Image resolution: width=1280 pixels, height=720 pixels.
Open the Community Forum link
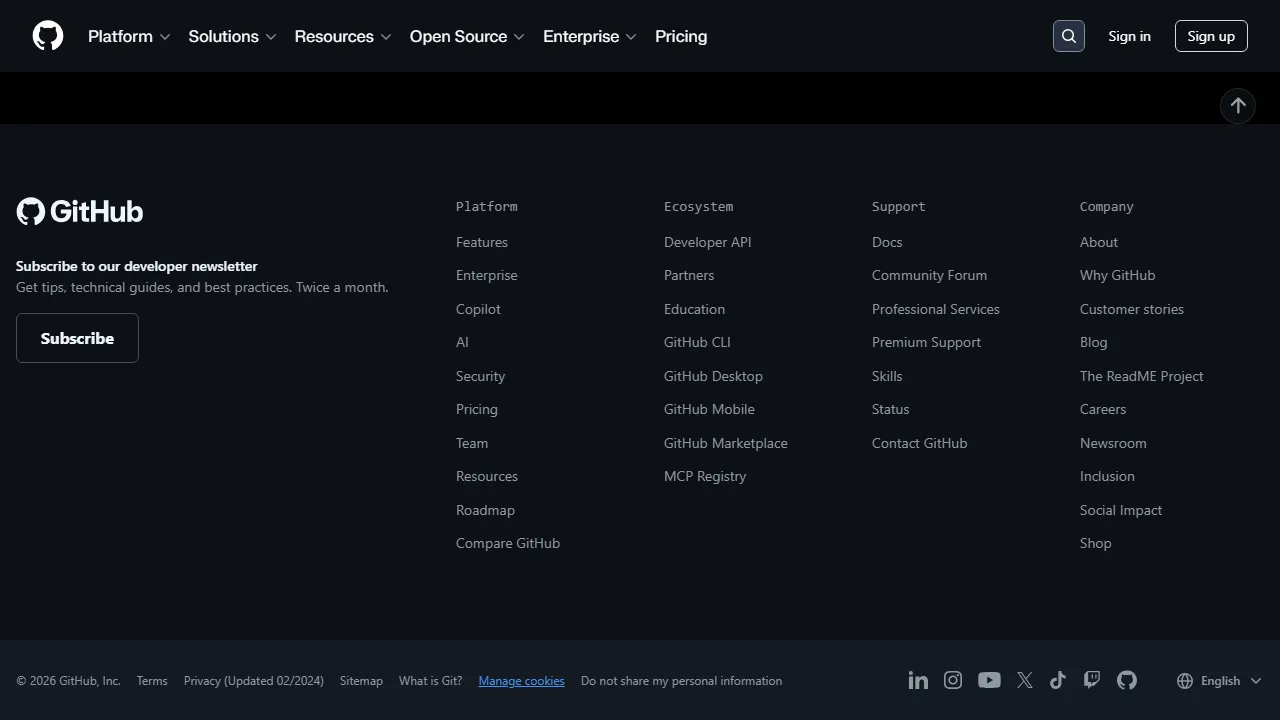(x=929, y=275)
